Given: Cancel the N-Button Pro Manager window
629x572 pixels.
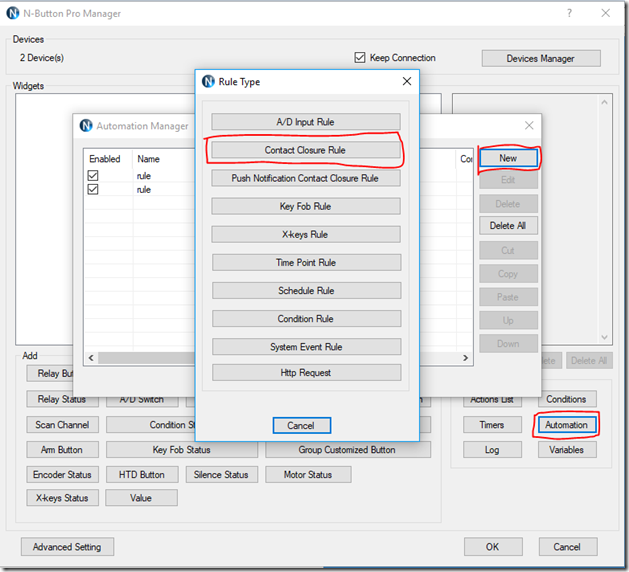Looking at the screenshot, I should point(568,547).
